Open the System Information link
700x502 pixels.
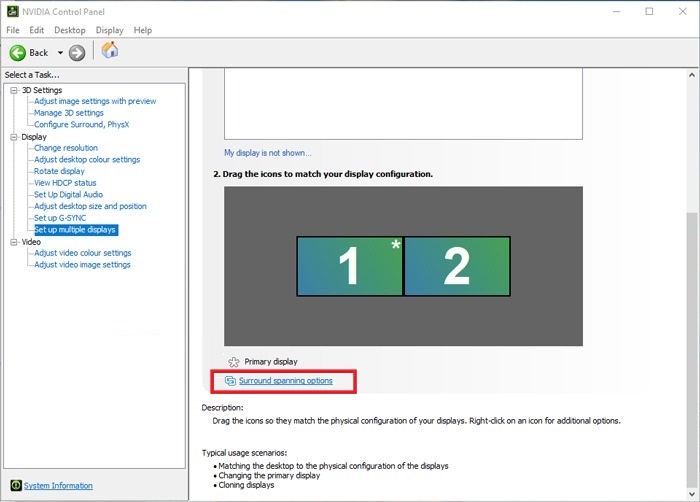tap(58, 485)
